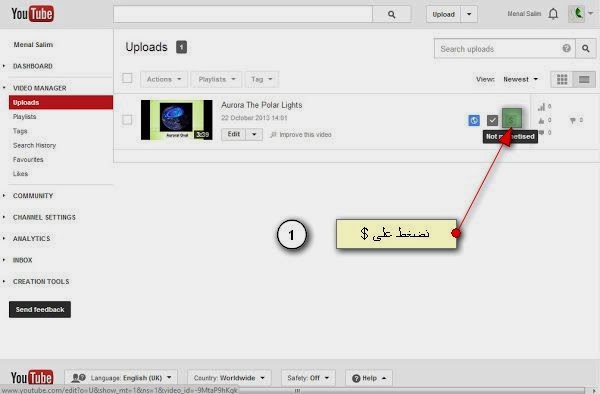Open Tags in the sidebar
This screenshot has height=394, width=600.
click(x=20, y=131)
